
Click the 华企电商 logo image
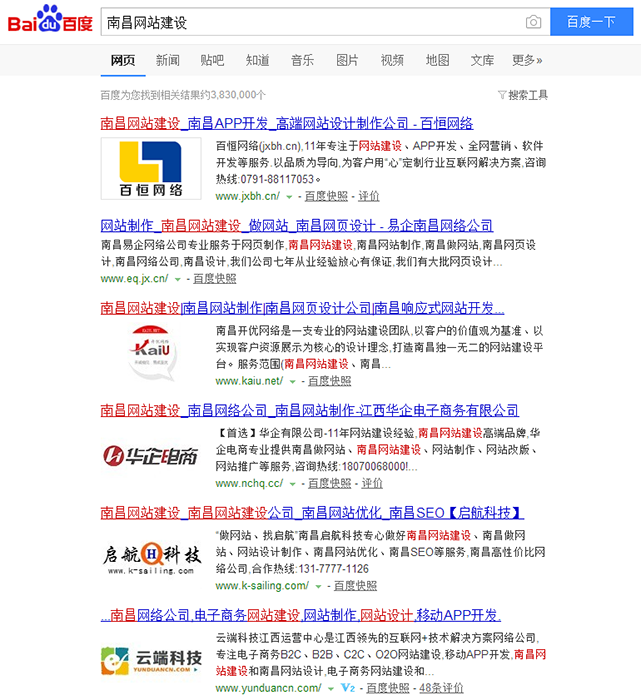[x=149, y=456]
